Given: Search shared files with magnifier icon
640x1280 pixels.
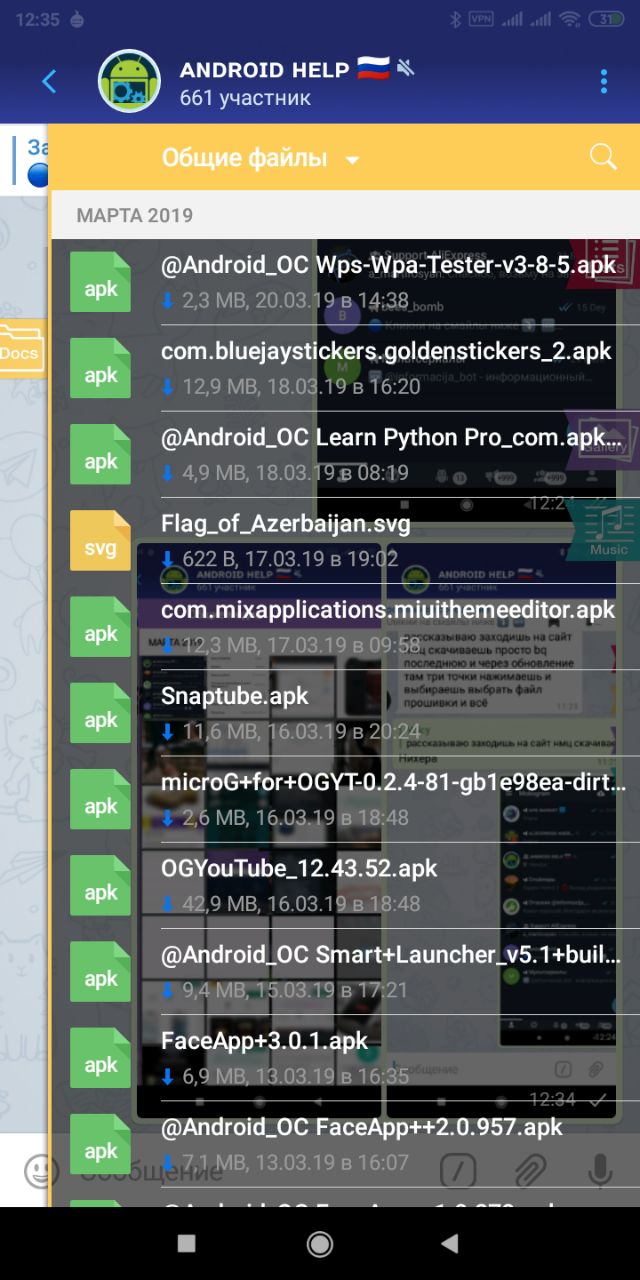Looking at the screenshot, I should tap(603, 157).
